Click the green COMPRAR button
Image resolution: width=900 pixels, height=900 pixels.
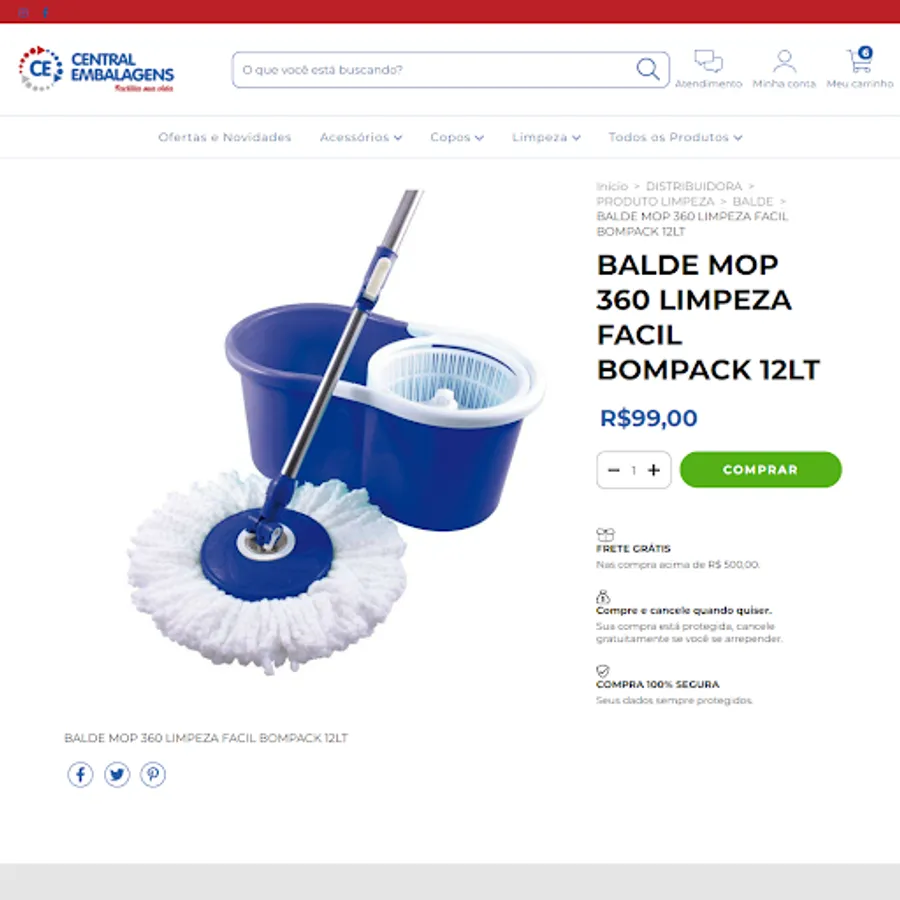(x=761, y=470)
